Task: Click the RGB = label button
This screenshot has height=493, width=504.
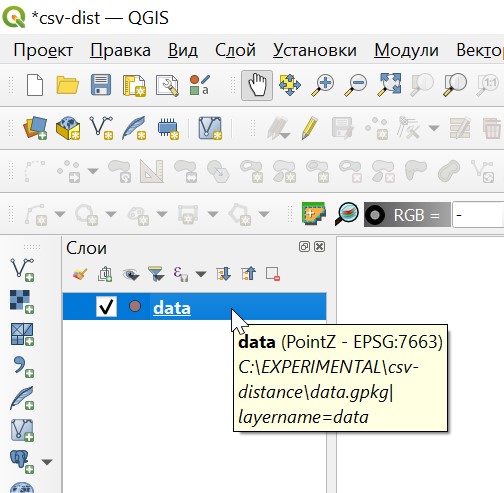Action: point(407,215)
